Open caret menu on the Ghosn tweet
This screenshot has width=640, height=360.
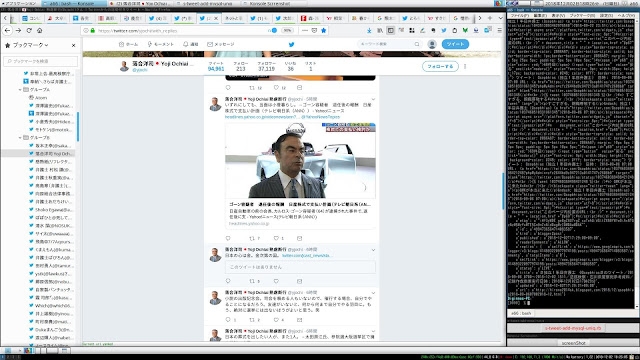373,100
